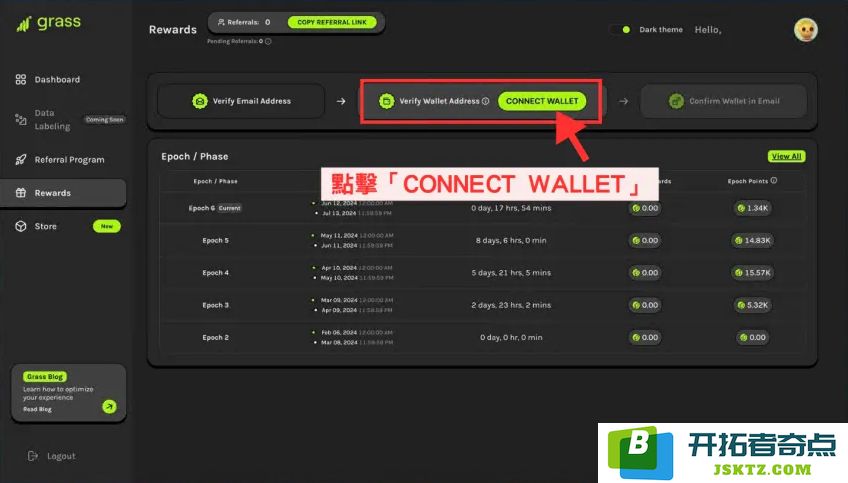Click the Logout button
848x483 pixels.
(51, 456)
